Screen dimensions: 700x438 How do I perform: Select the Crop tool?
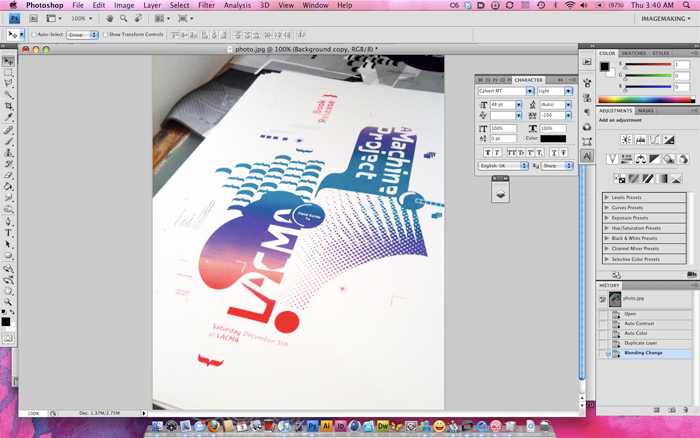8,106
